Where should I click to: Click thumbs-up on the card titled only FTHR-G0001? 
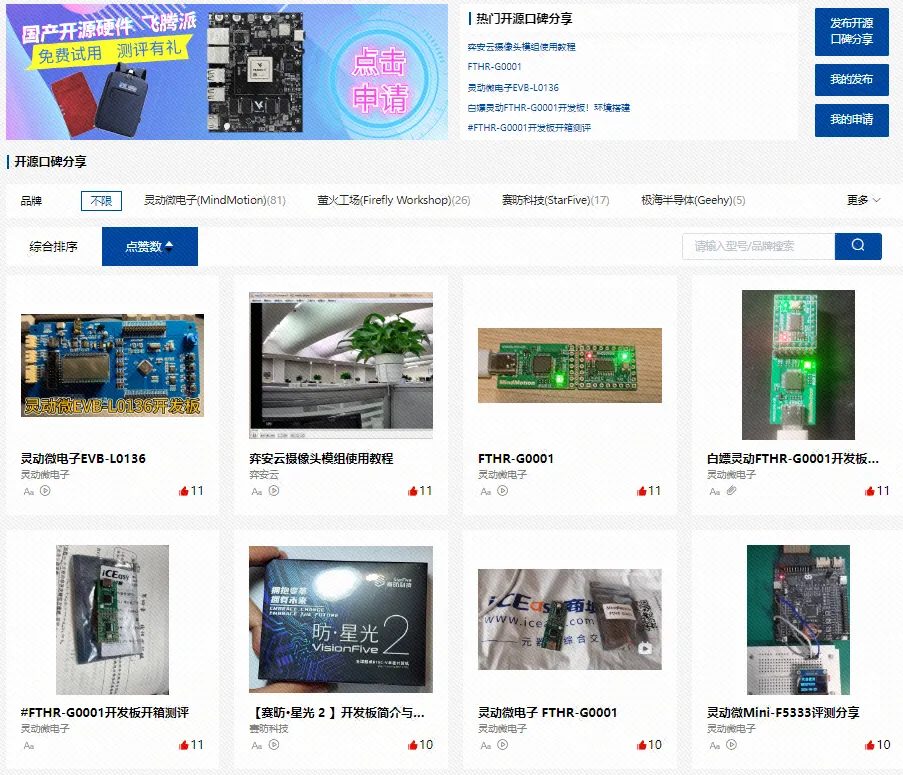point(642,491)
